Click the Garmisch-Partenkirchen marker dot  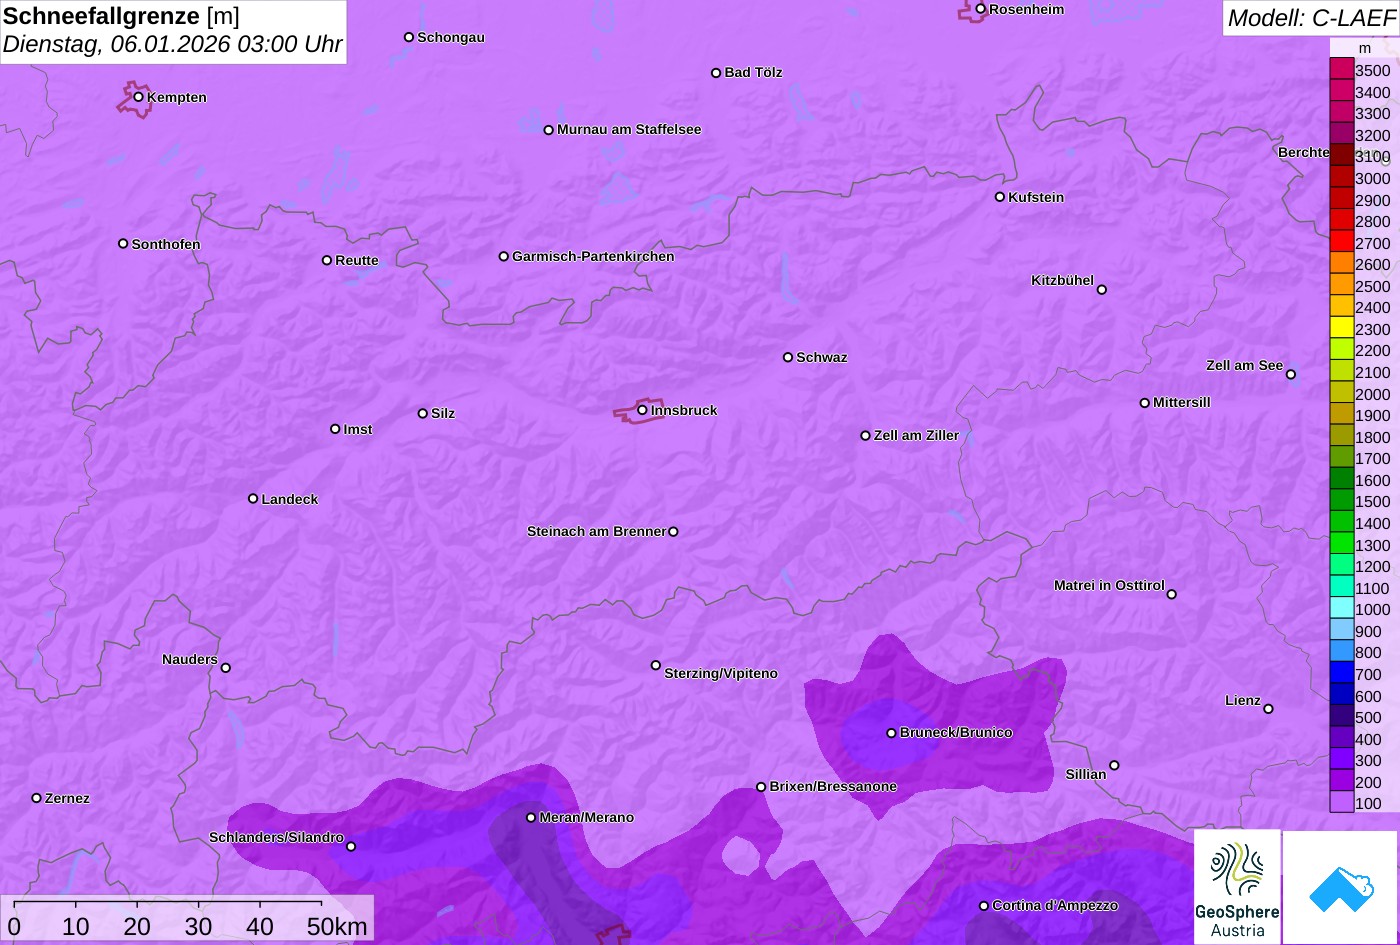(504, 256)
